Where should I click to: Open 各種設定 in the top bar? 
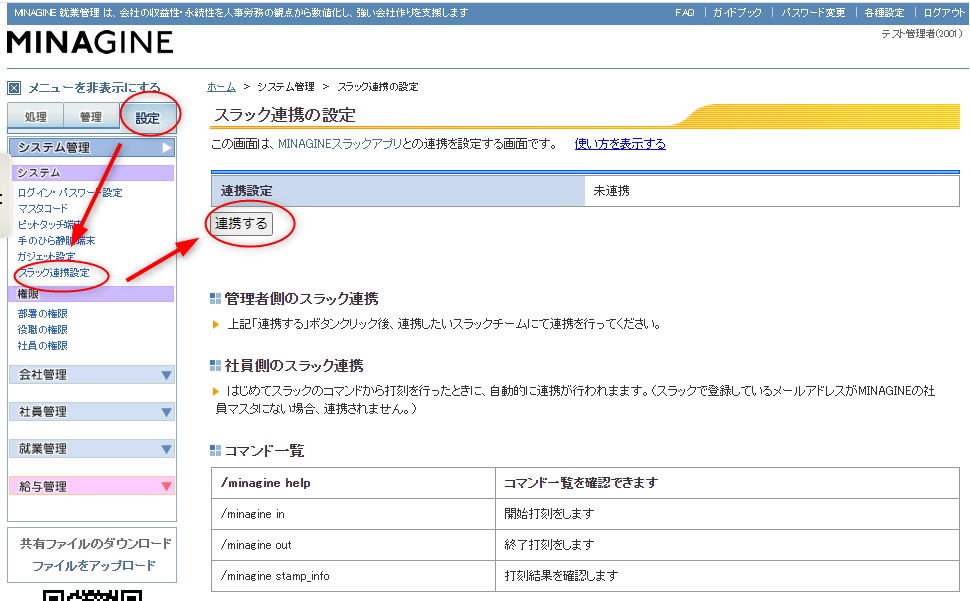[x=884, y=12]
